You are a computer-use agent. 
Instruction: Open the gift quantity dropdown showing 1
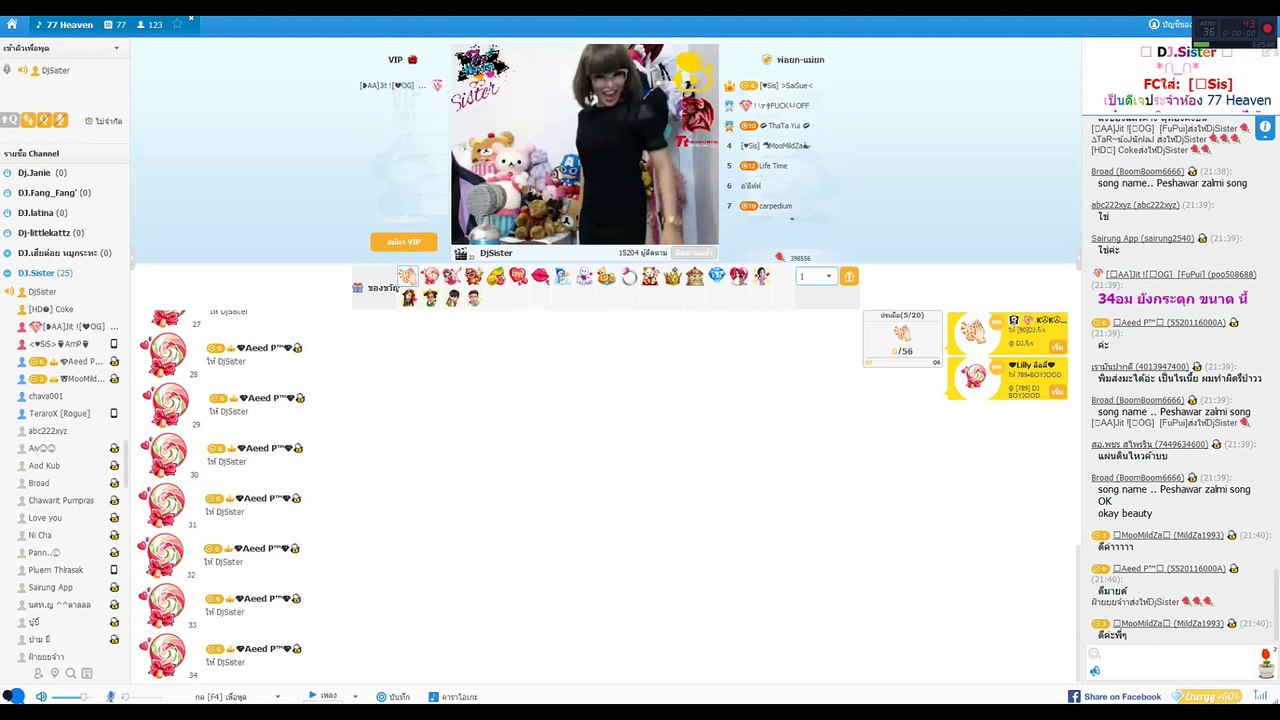[816, 276]
